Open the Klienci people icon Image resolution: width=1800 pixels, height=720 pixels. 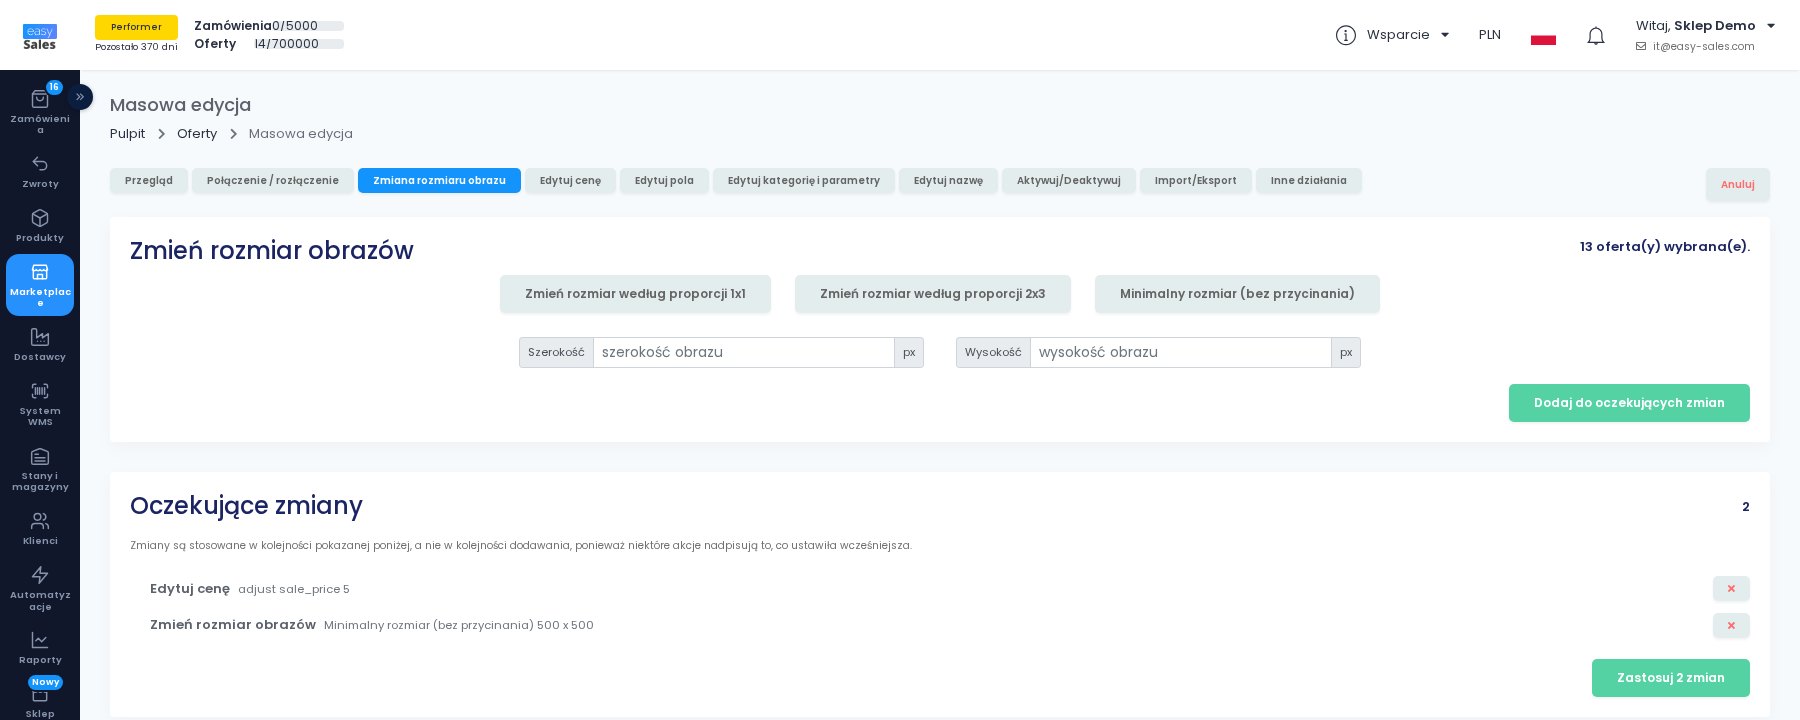(x=40, y=521)
